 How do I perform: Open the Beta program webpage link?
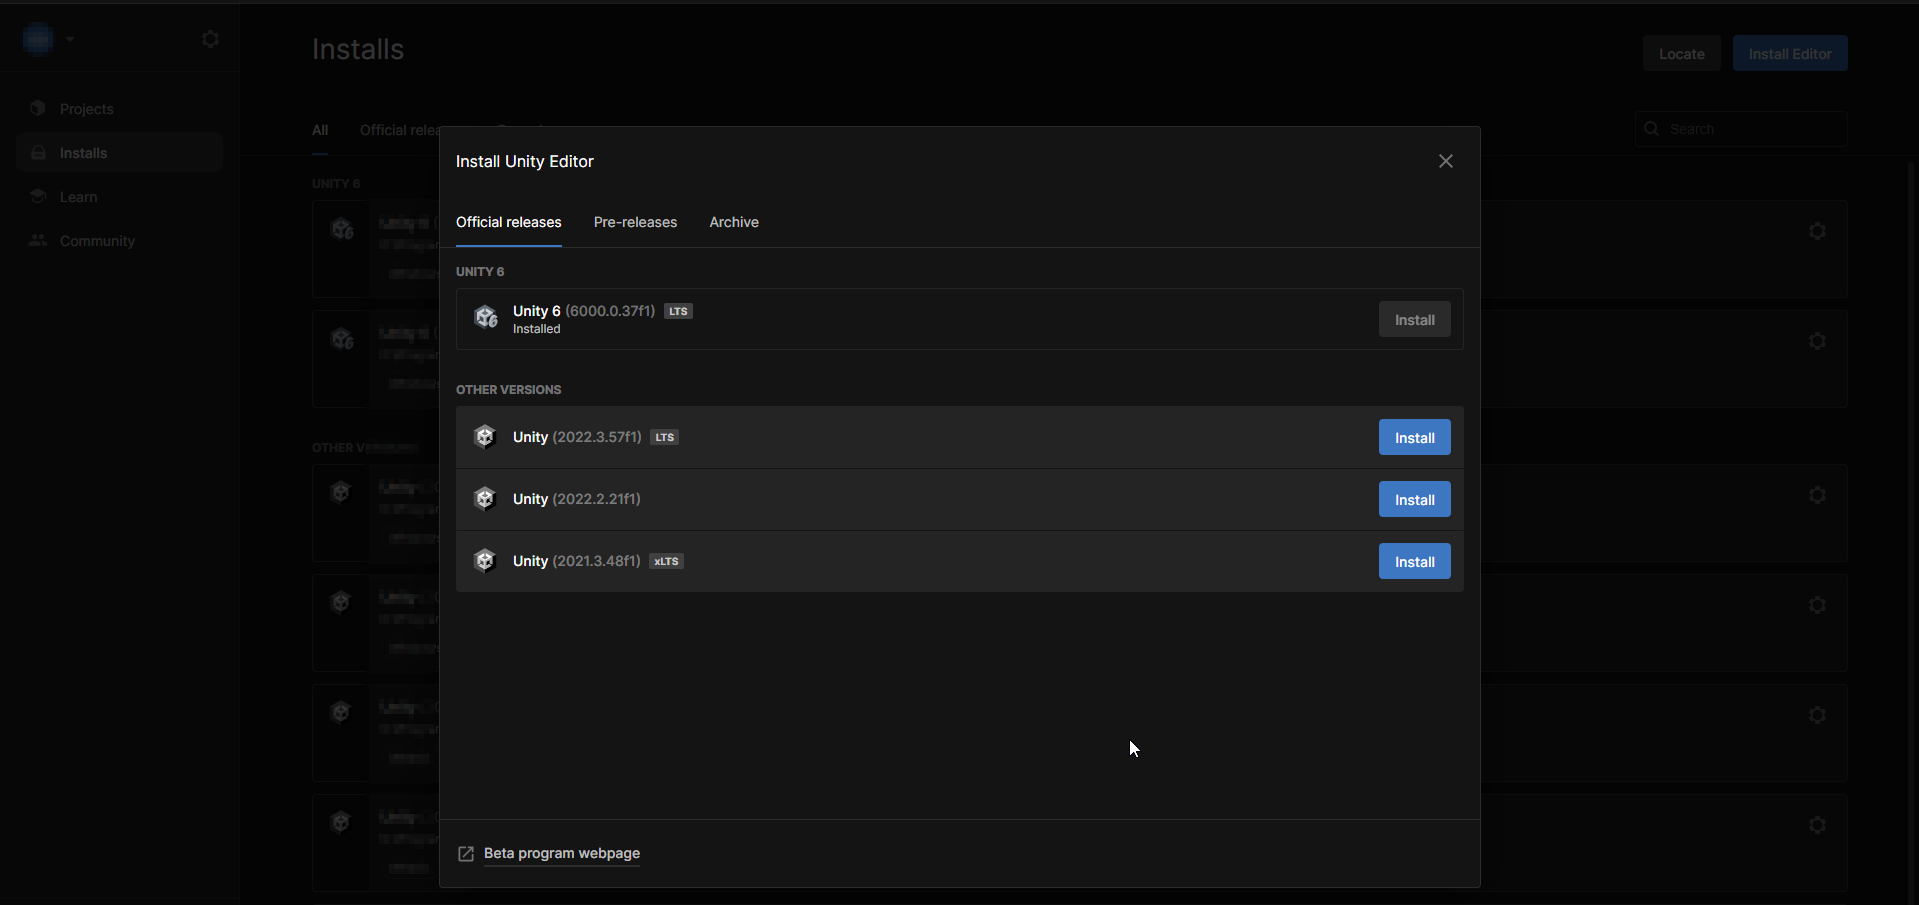pos(561,854)
